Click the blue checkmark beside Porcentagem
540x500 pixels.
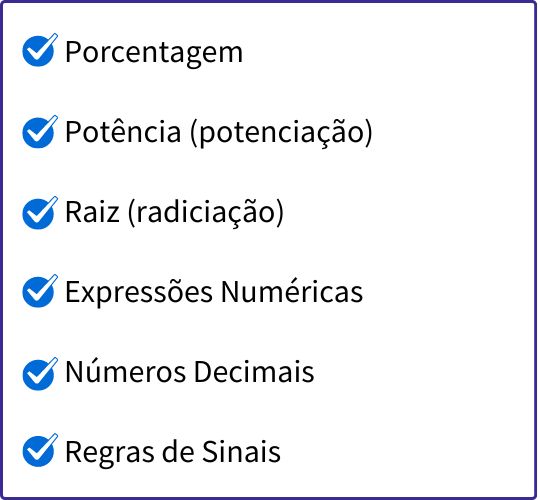40,50
